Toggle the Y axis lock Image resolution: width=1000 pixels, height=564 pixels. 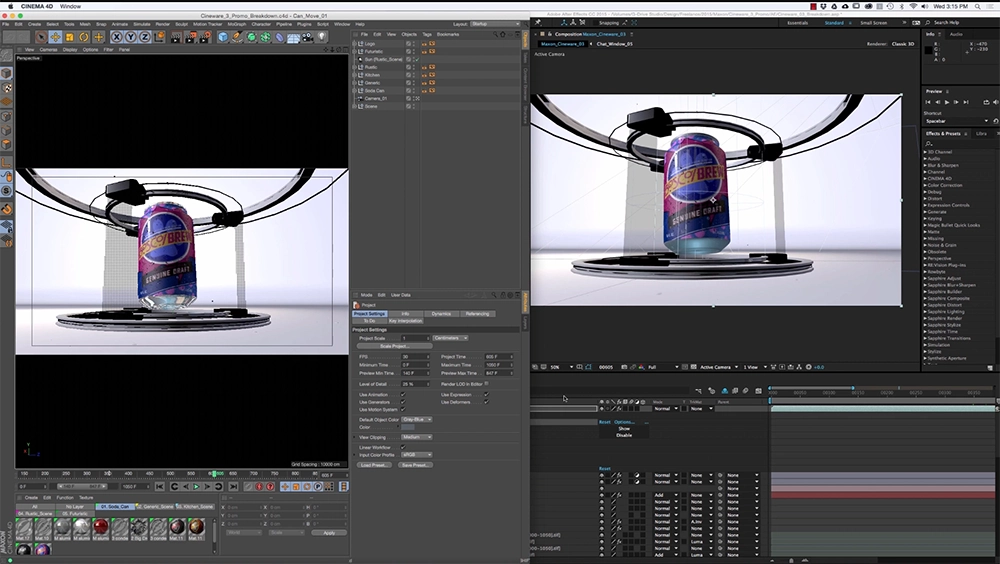click(131, 37)
